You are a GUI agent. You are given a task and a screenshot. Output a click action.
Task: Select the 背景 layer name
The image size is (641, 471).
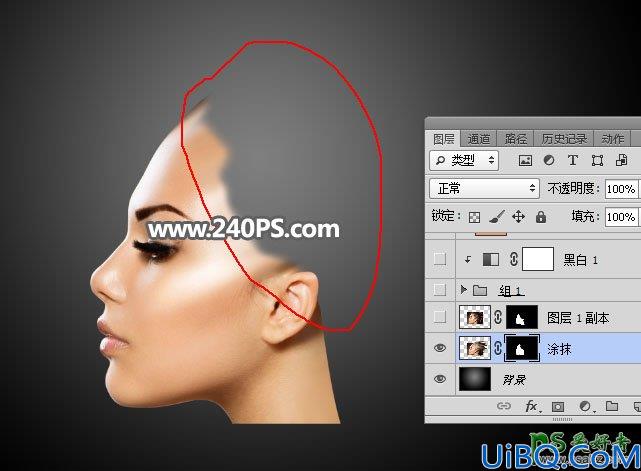[x=514, y=380]
